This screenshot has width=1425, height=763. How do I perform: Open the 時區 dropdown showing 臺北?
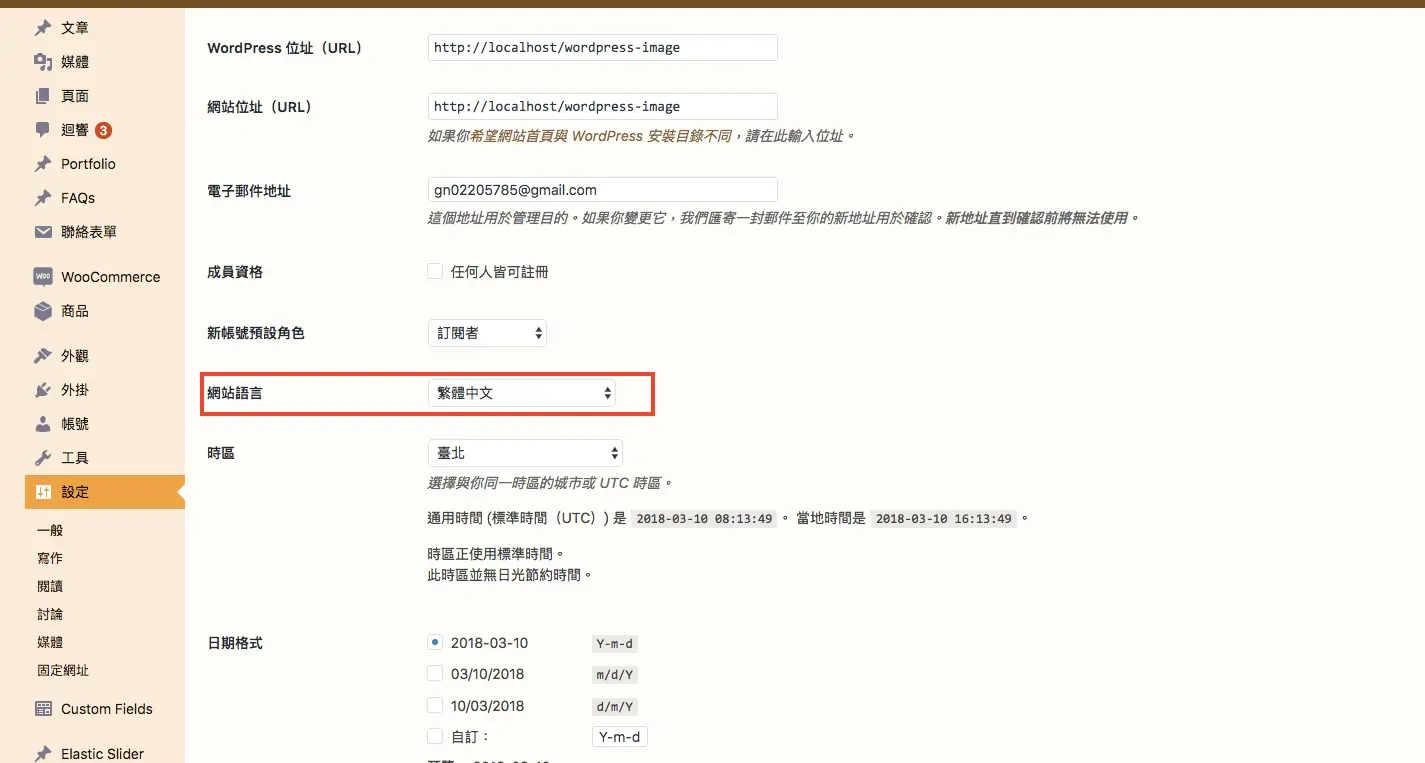(525, 453)
